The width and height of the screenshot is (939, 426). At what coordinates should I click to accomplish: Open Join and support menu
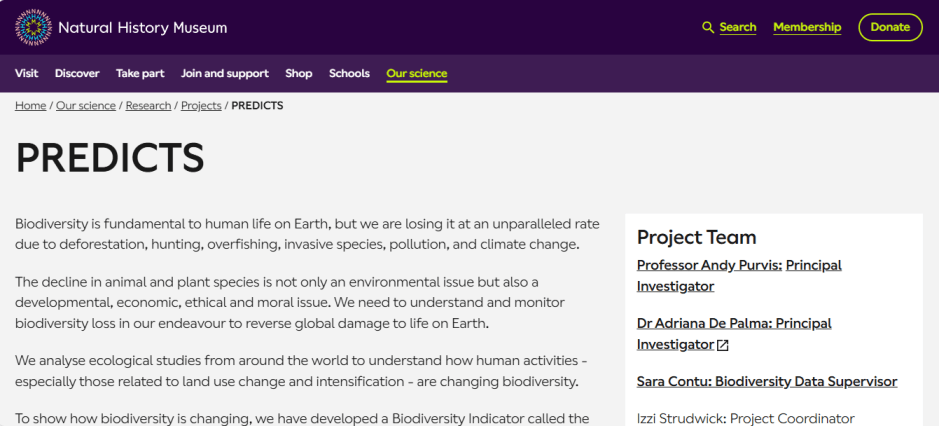pos(225,73)
